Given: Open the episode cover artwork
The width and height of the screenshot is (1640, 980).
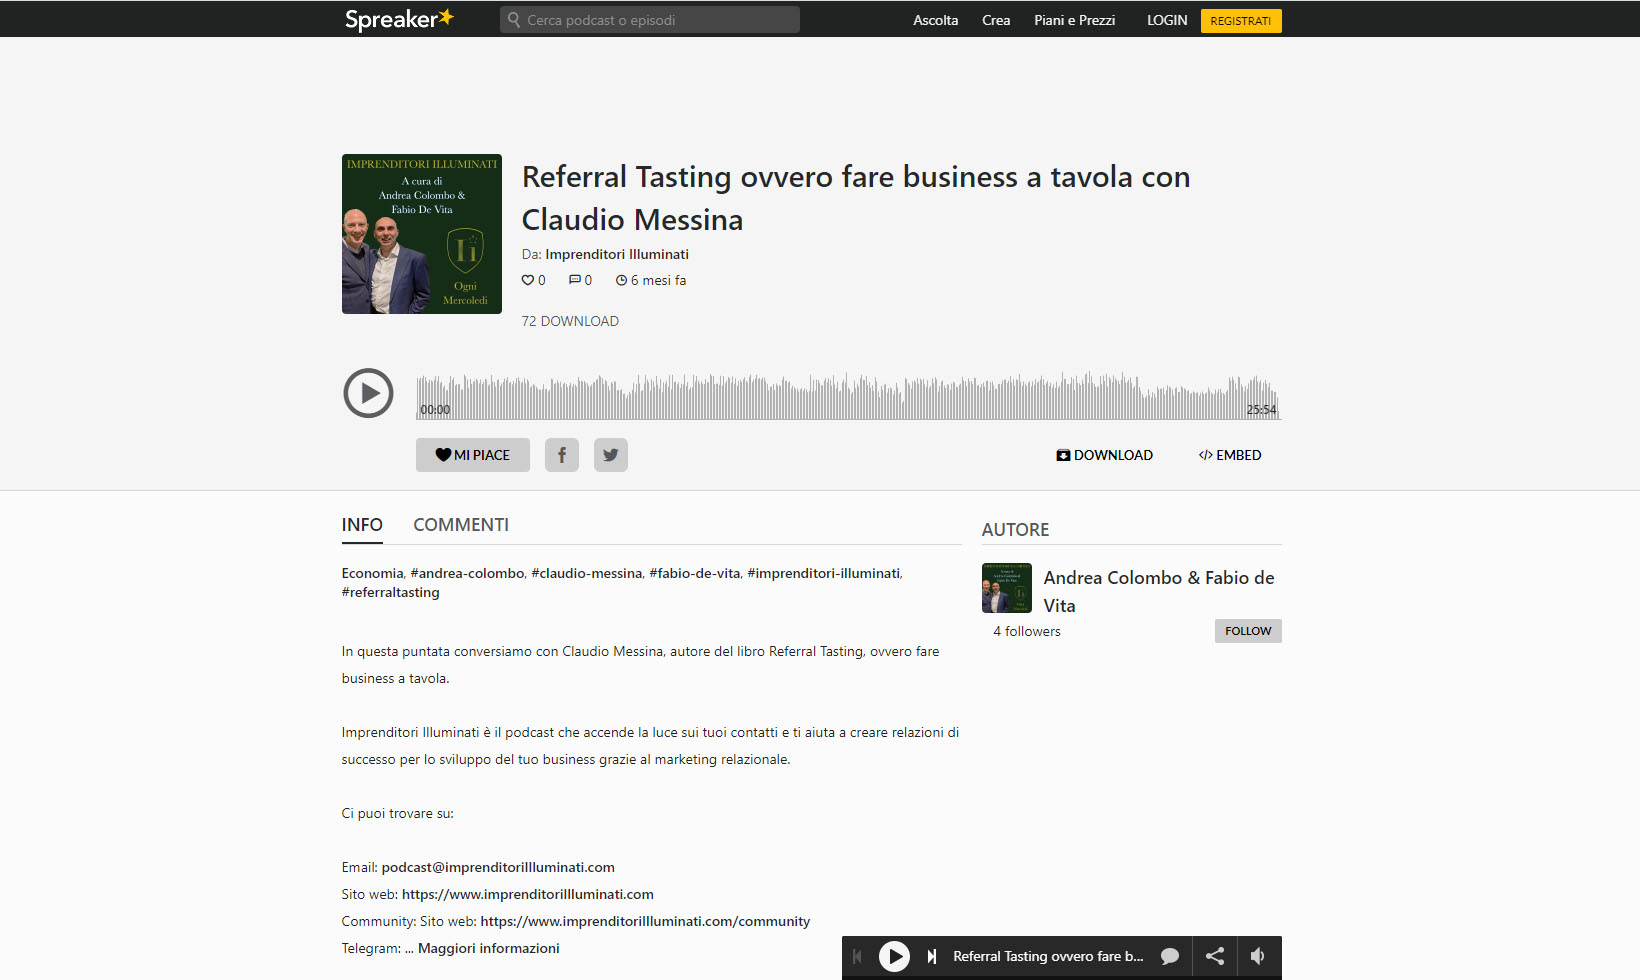Looking at the screenshot, I should pyautogui.click(x=422, y=234).
